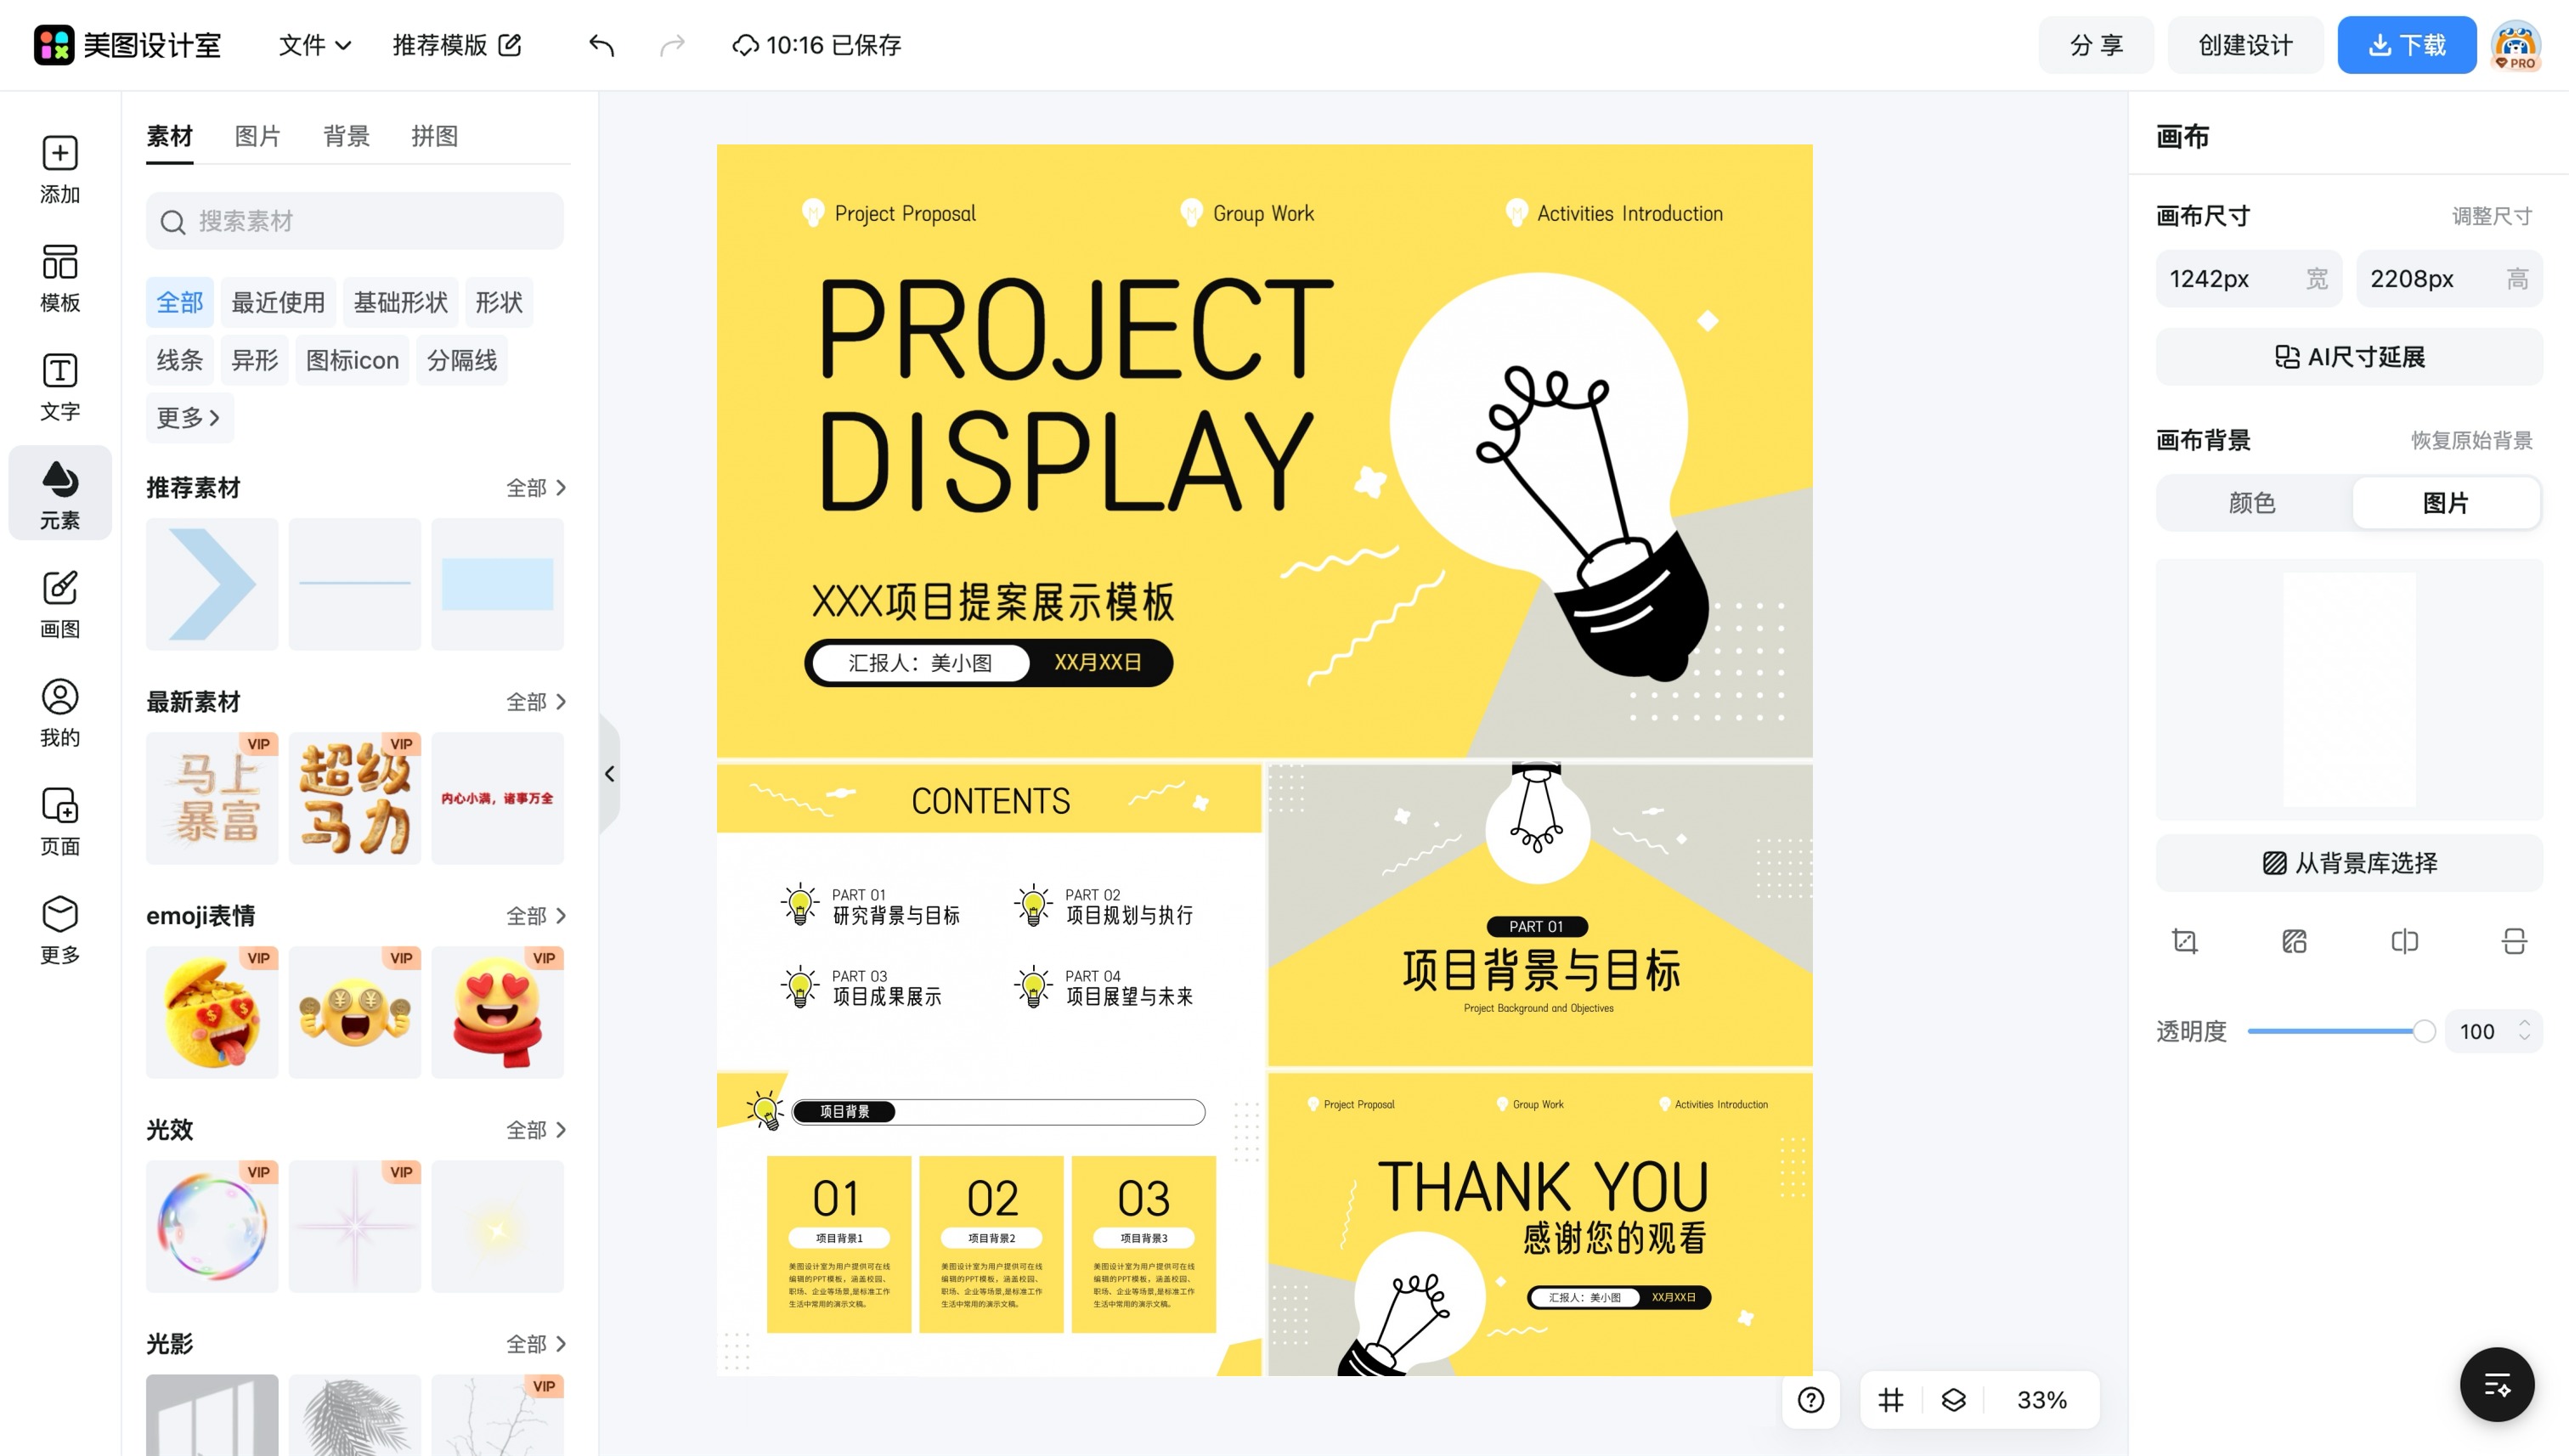Click the crop background icon
Image resolution: width=2569 pixels, height=1456 pixels.
(x=2185, y=941)
